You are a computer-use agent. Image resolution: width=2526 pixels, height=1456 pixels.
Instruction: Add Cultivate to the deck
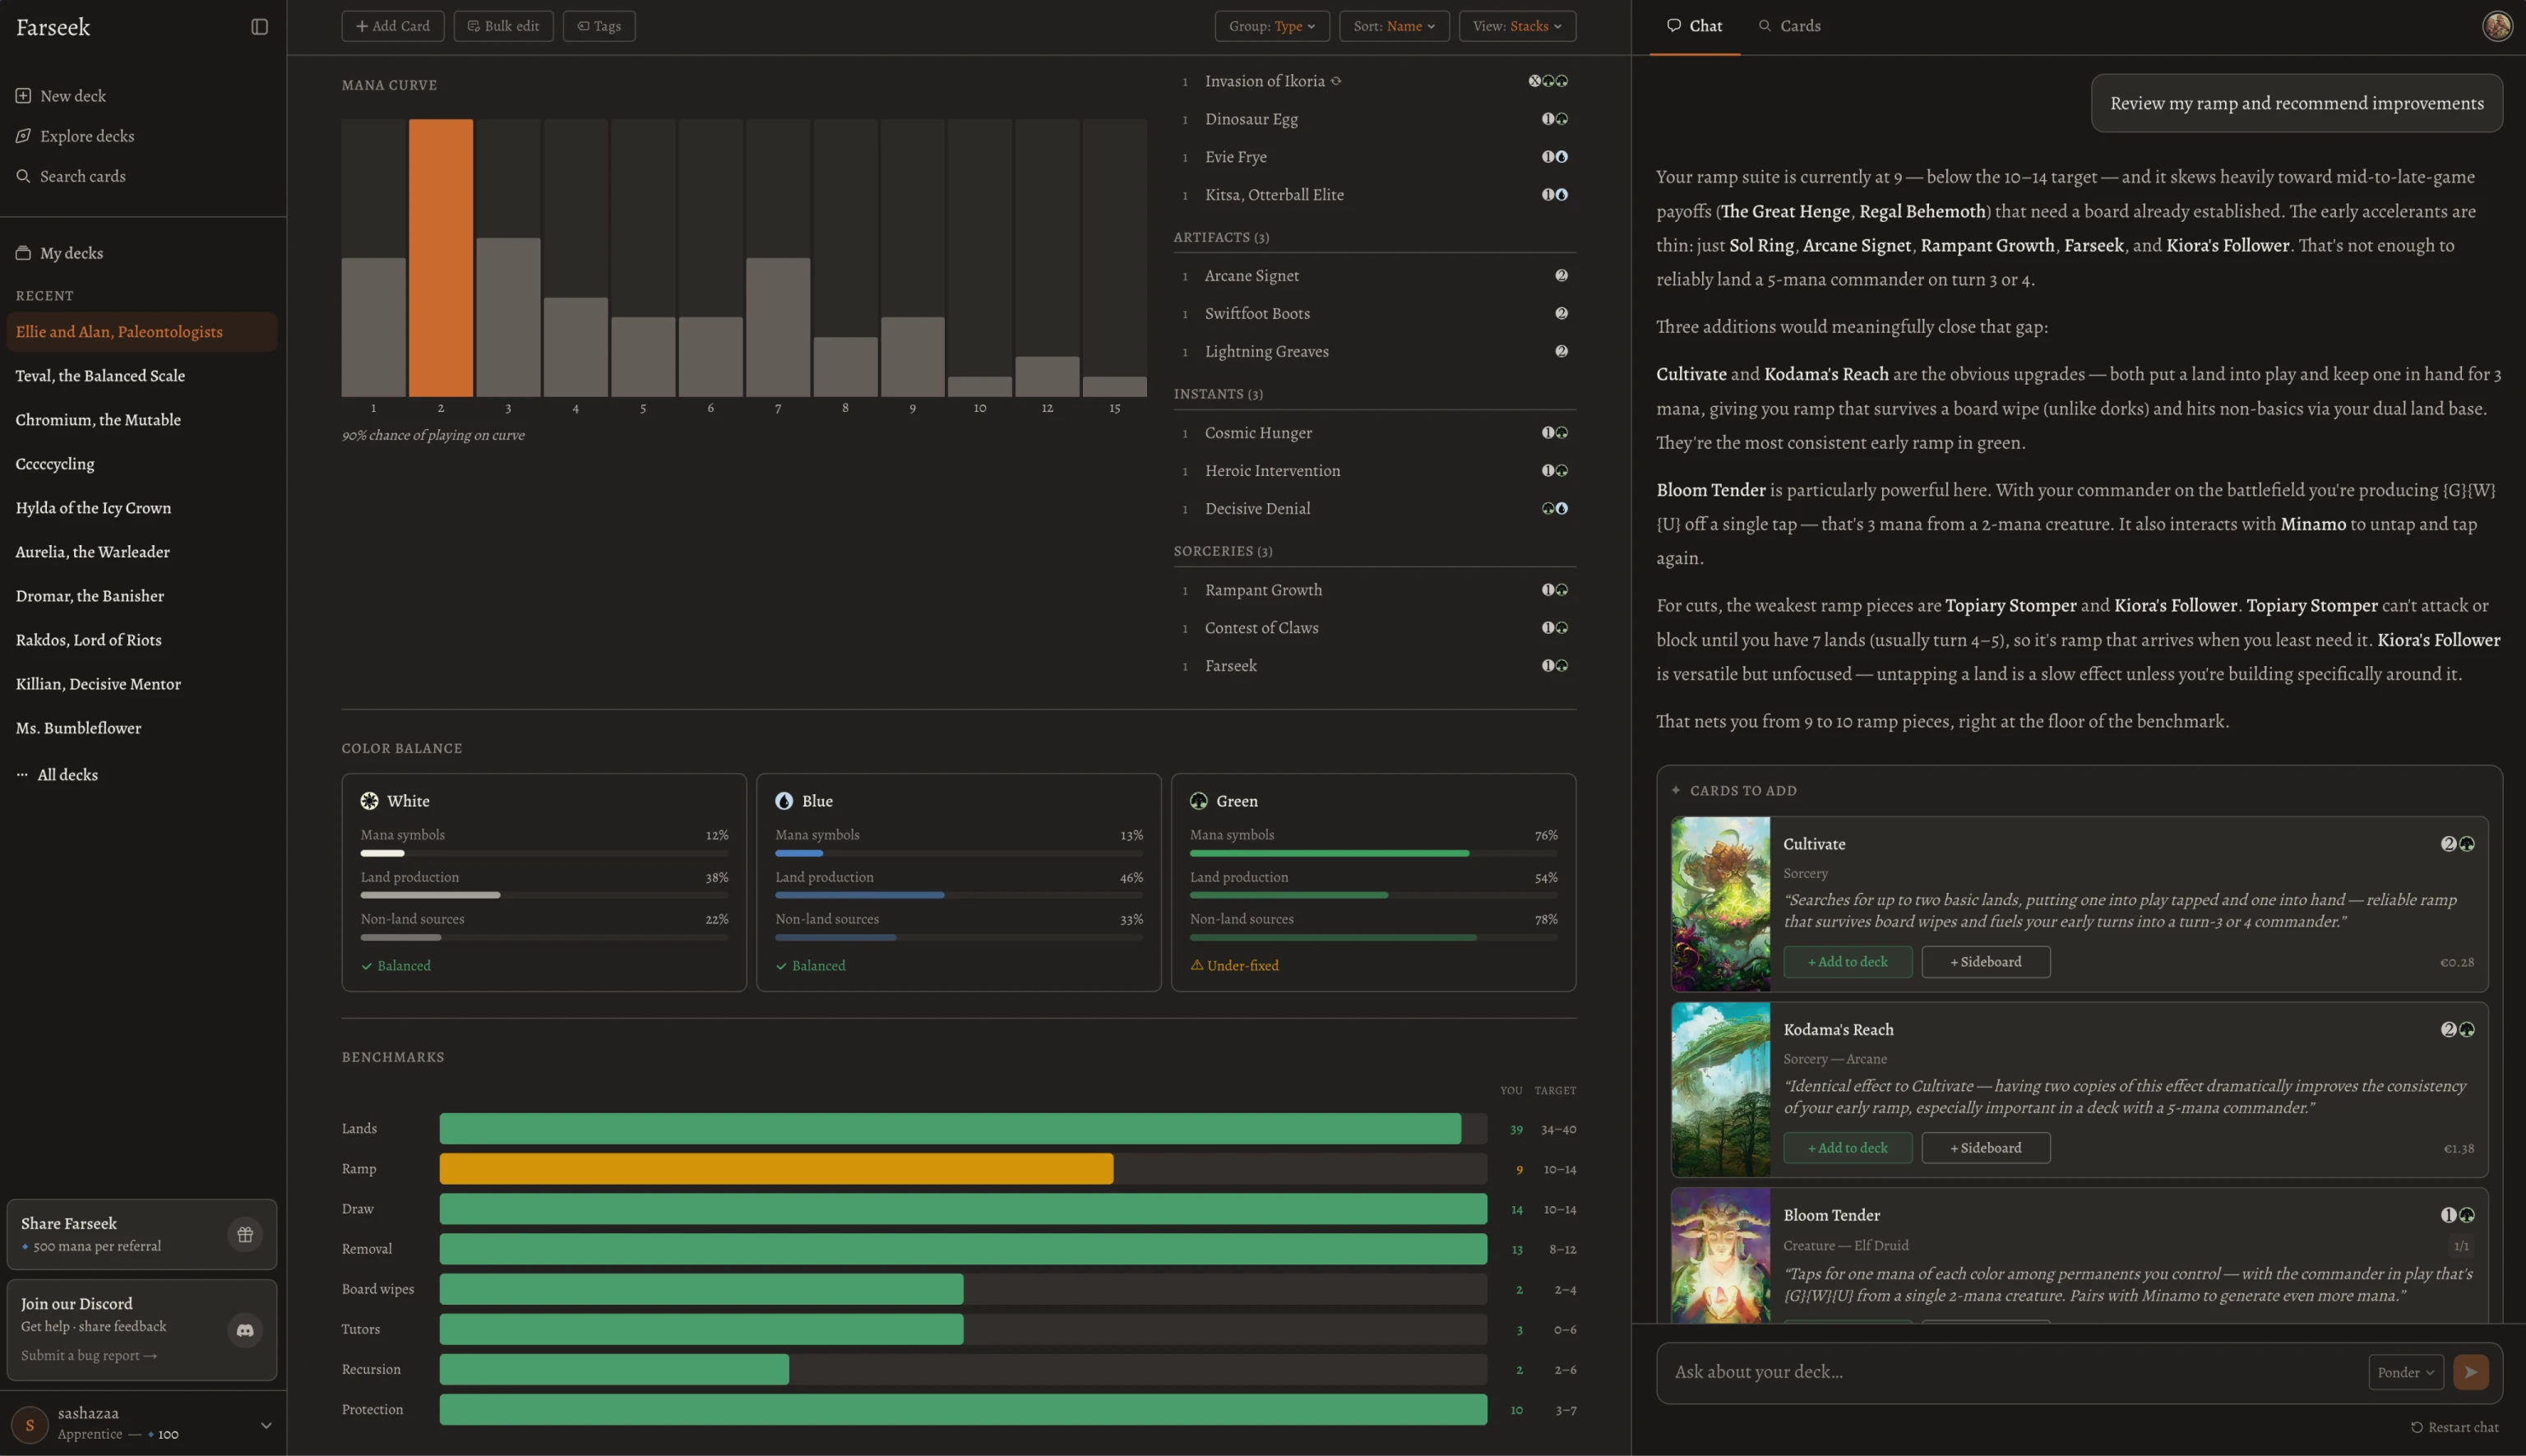click(1846, 961)
